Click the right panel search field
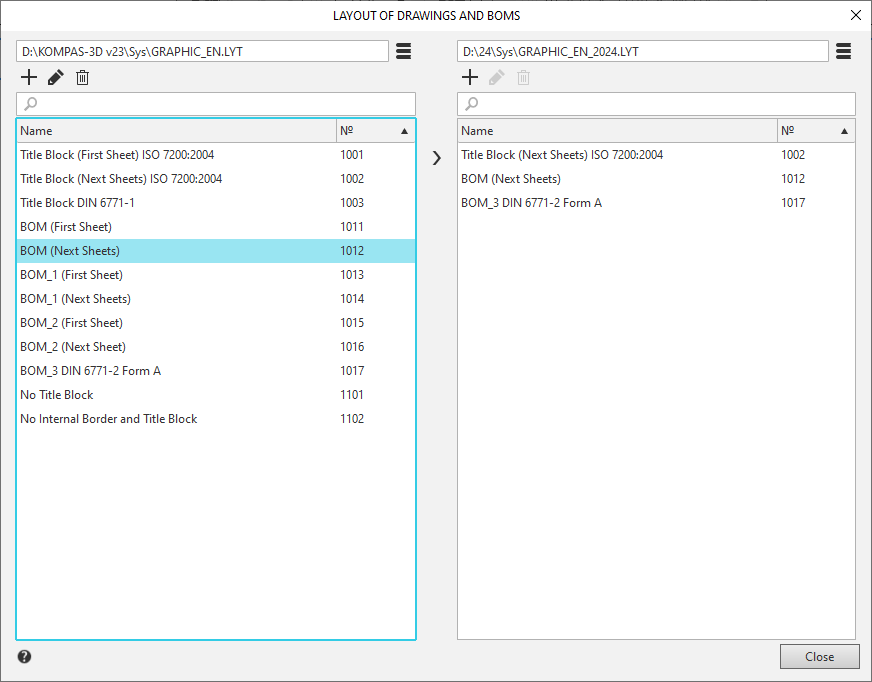 (x=656, y=104)
